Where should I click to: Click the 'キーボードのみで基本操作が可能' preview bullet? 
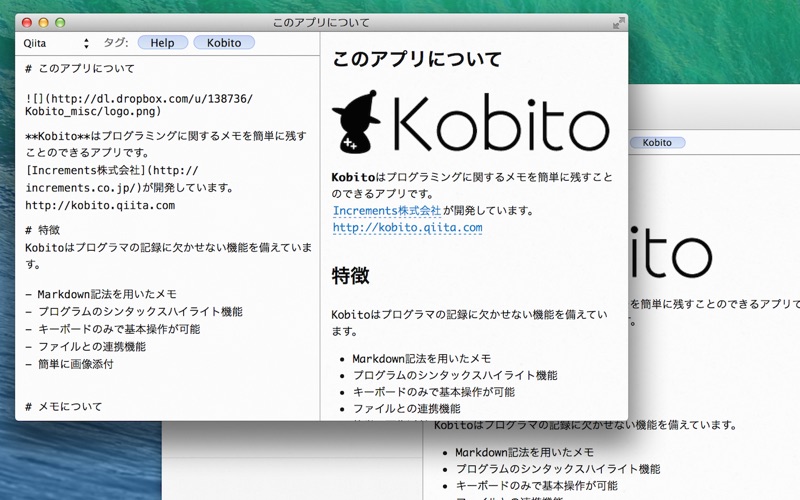tap(434, 392)
